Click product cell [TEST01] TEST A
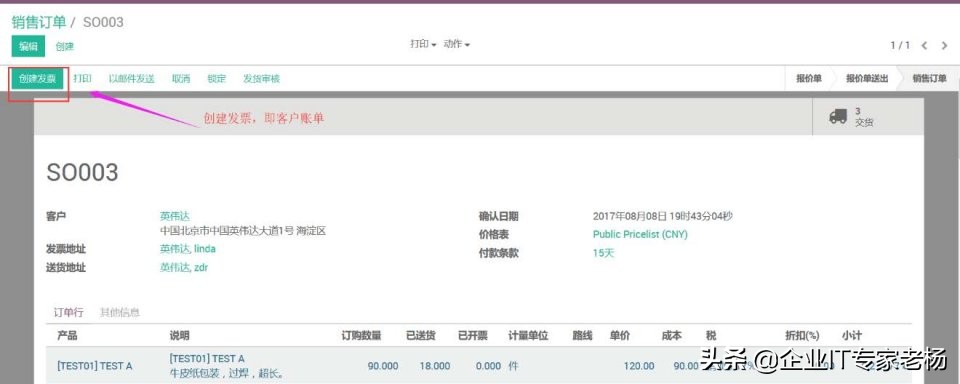 pos(94,366)
